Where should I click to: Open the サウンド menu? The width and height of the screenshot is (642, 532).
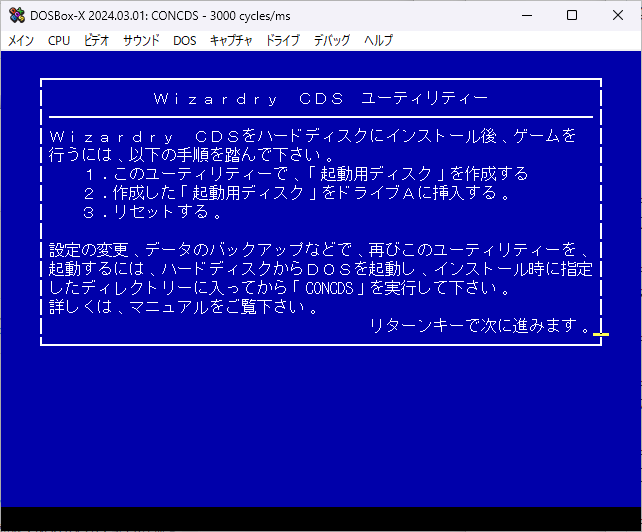click(x=141, y=41)
